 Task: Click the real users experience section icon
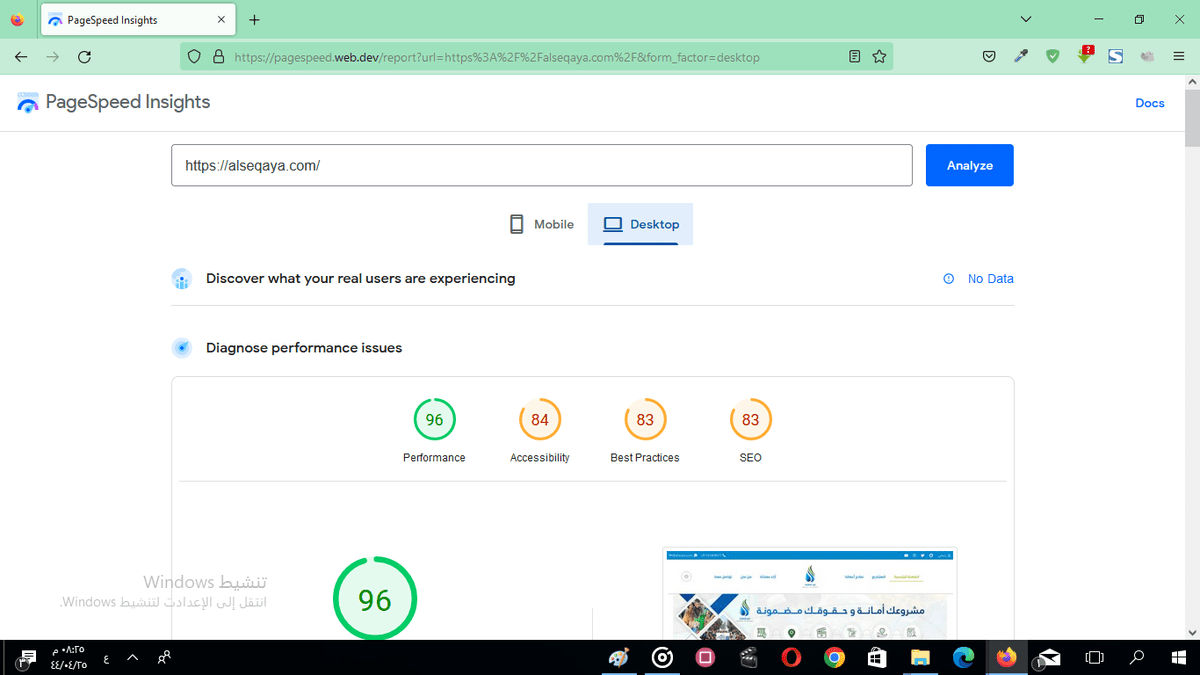coord(181,279)
